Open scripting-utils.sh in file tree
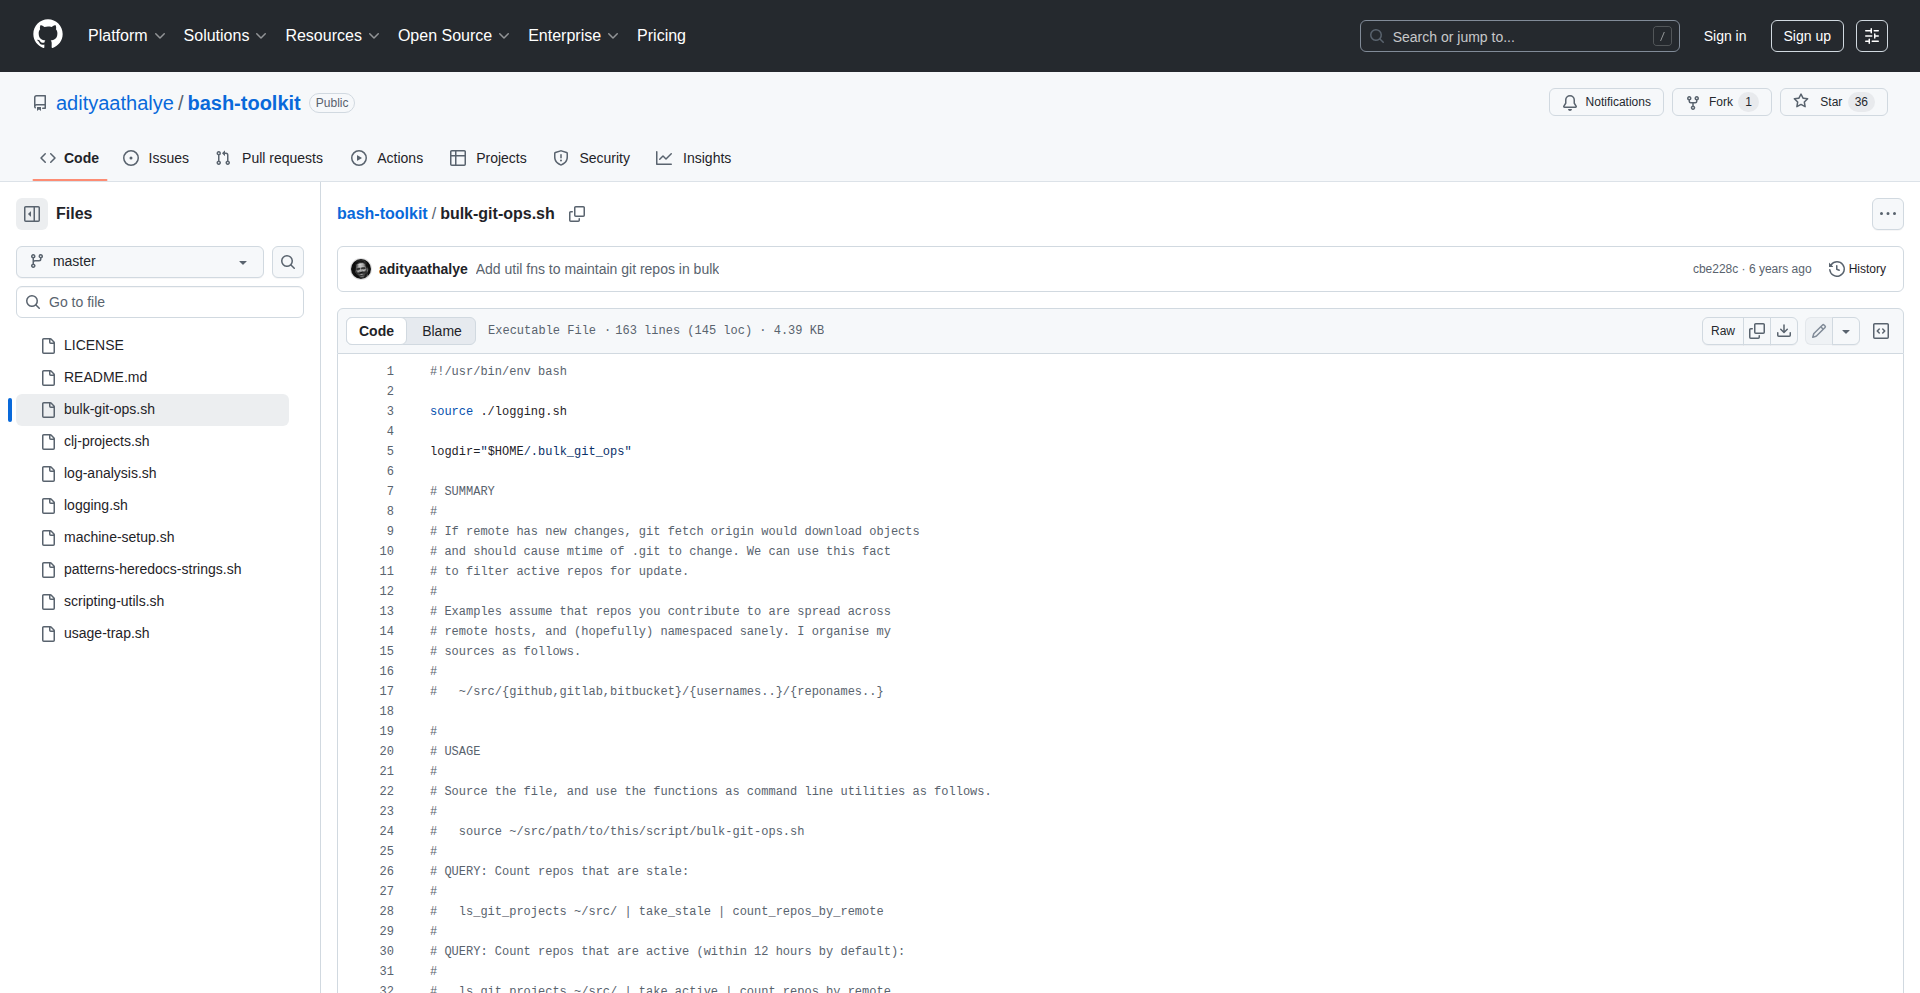This screenshot has width=1920, height=993. tap(153, 601)
